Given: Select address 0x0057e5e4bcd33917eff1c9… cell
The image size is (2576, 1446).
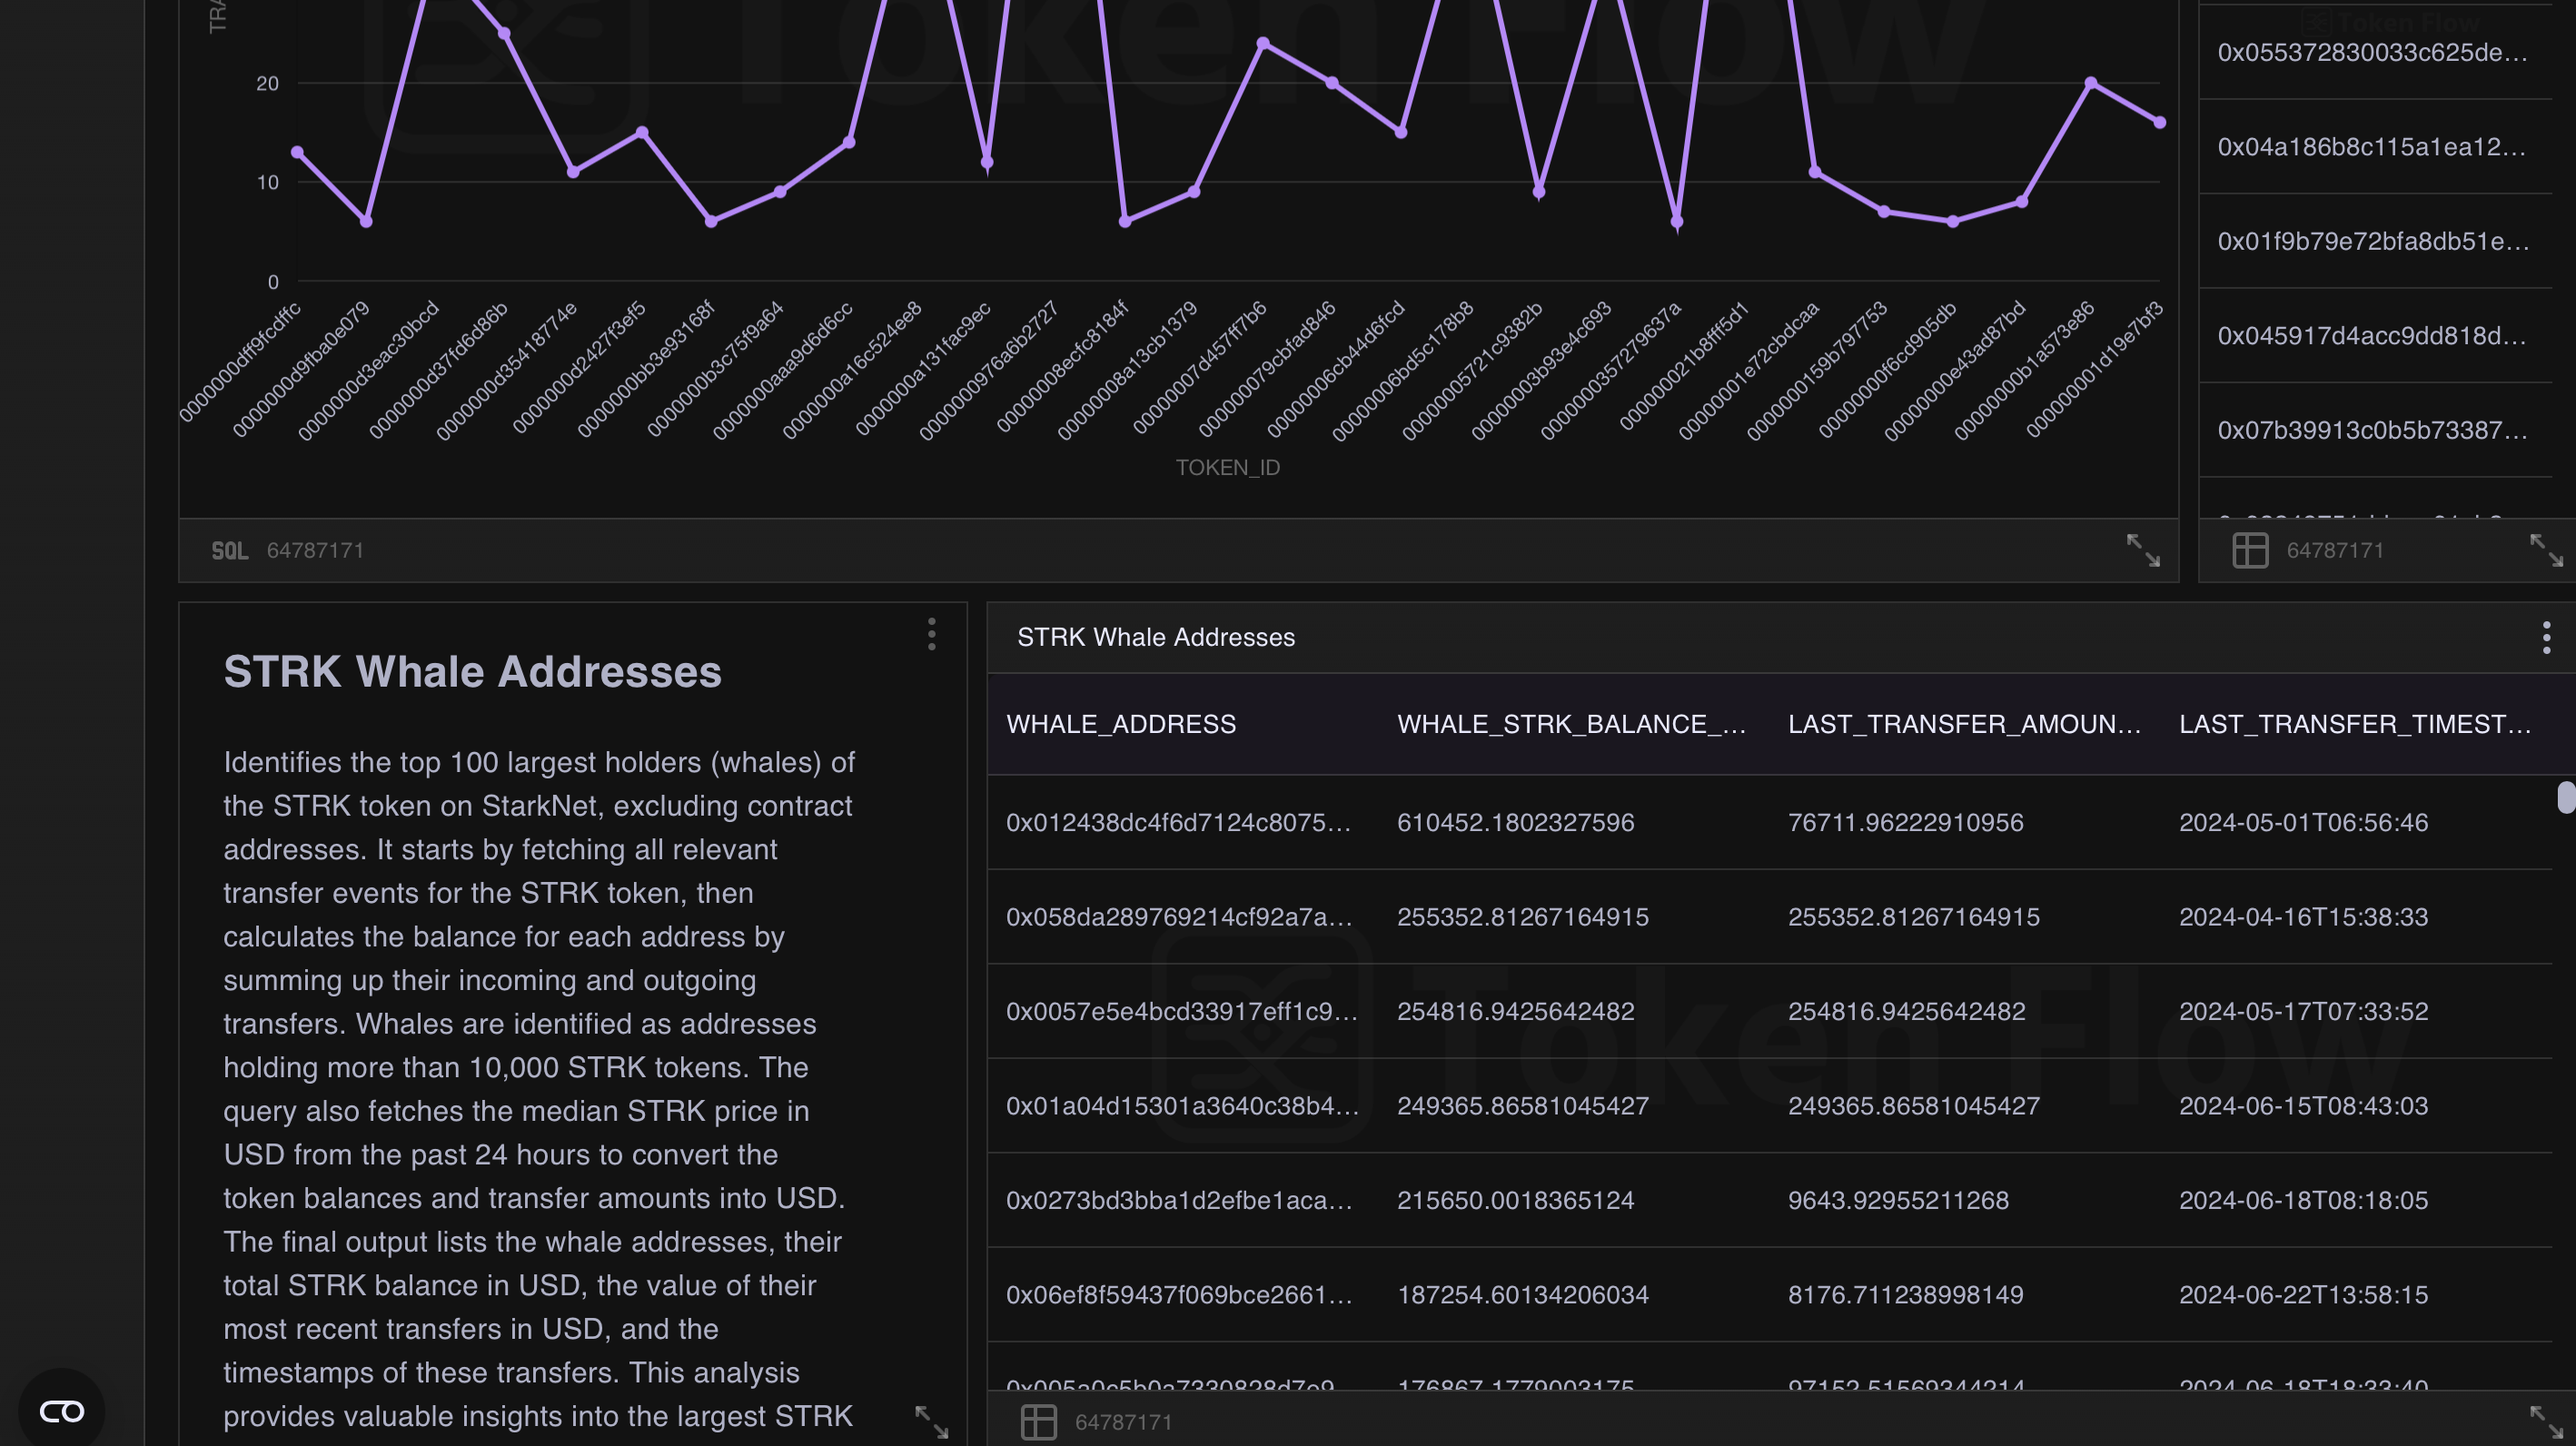Looking at the screenshot, I should (1182, 1011).
